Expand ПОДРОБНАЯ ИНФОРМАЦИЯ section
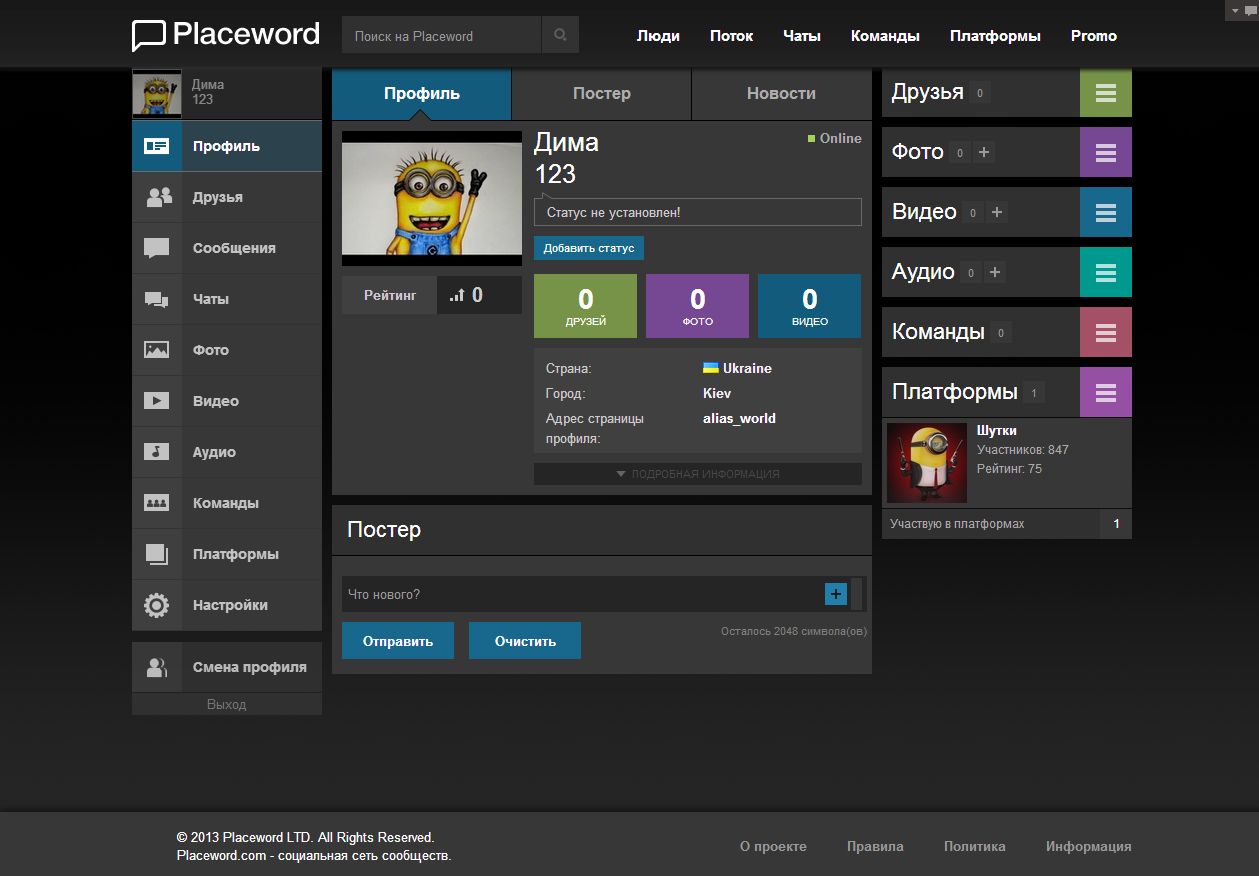Image resolution: width=1259 pixels, height=876 pixels. (x=698, y=474)
